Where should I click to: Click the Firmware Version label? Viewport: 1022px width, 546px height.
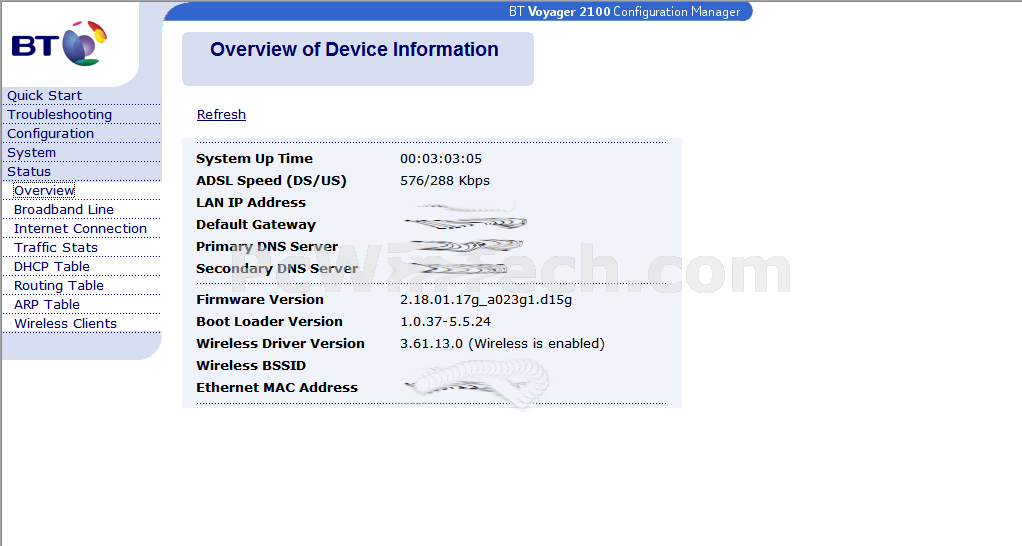pyautogui.click(x=260, y=300)
